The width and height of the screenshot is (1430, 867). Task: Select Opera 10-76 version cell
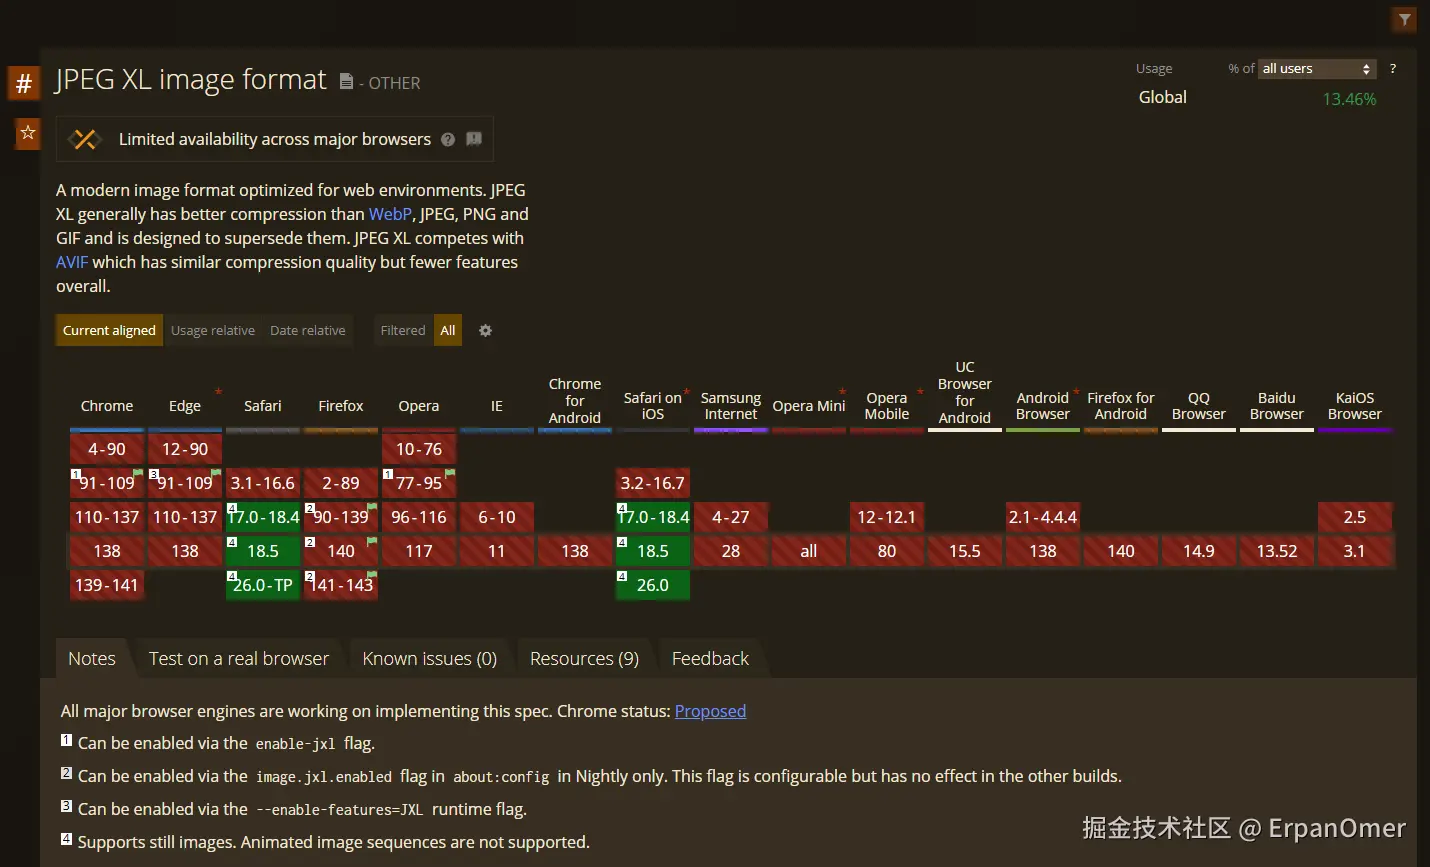coord(419,449)
